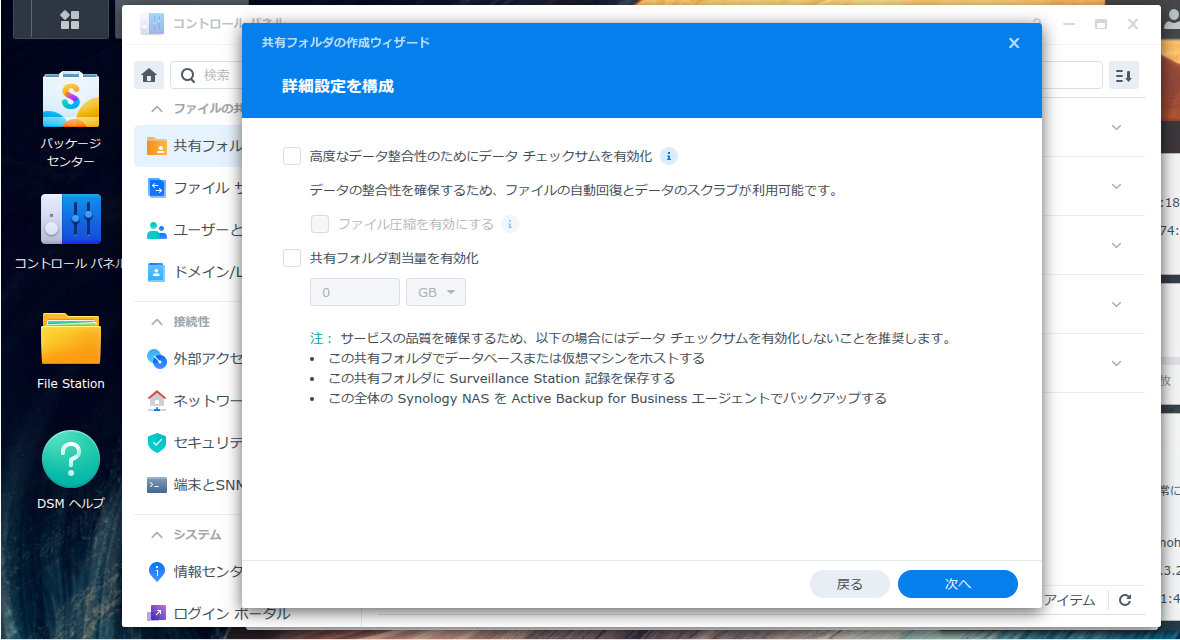
Task: Open the DSM main menu grid icon
Action: click(x=70, y=20)
